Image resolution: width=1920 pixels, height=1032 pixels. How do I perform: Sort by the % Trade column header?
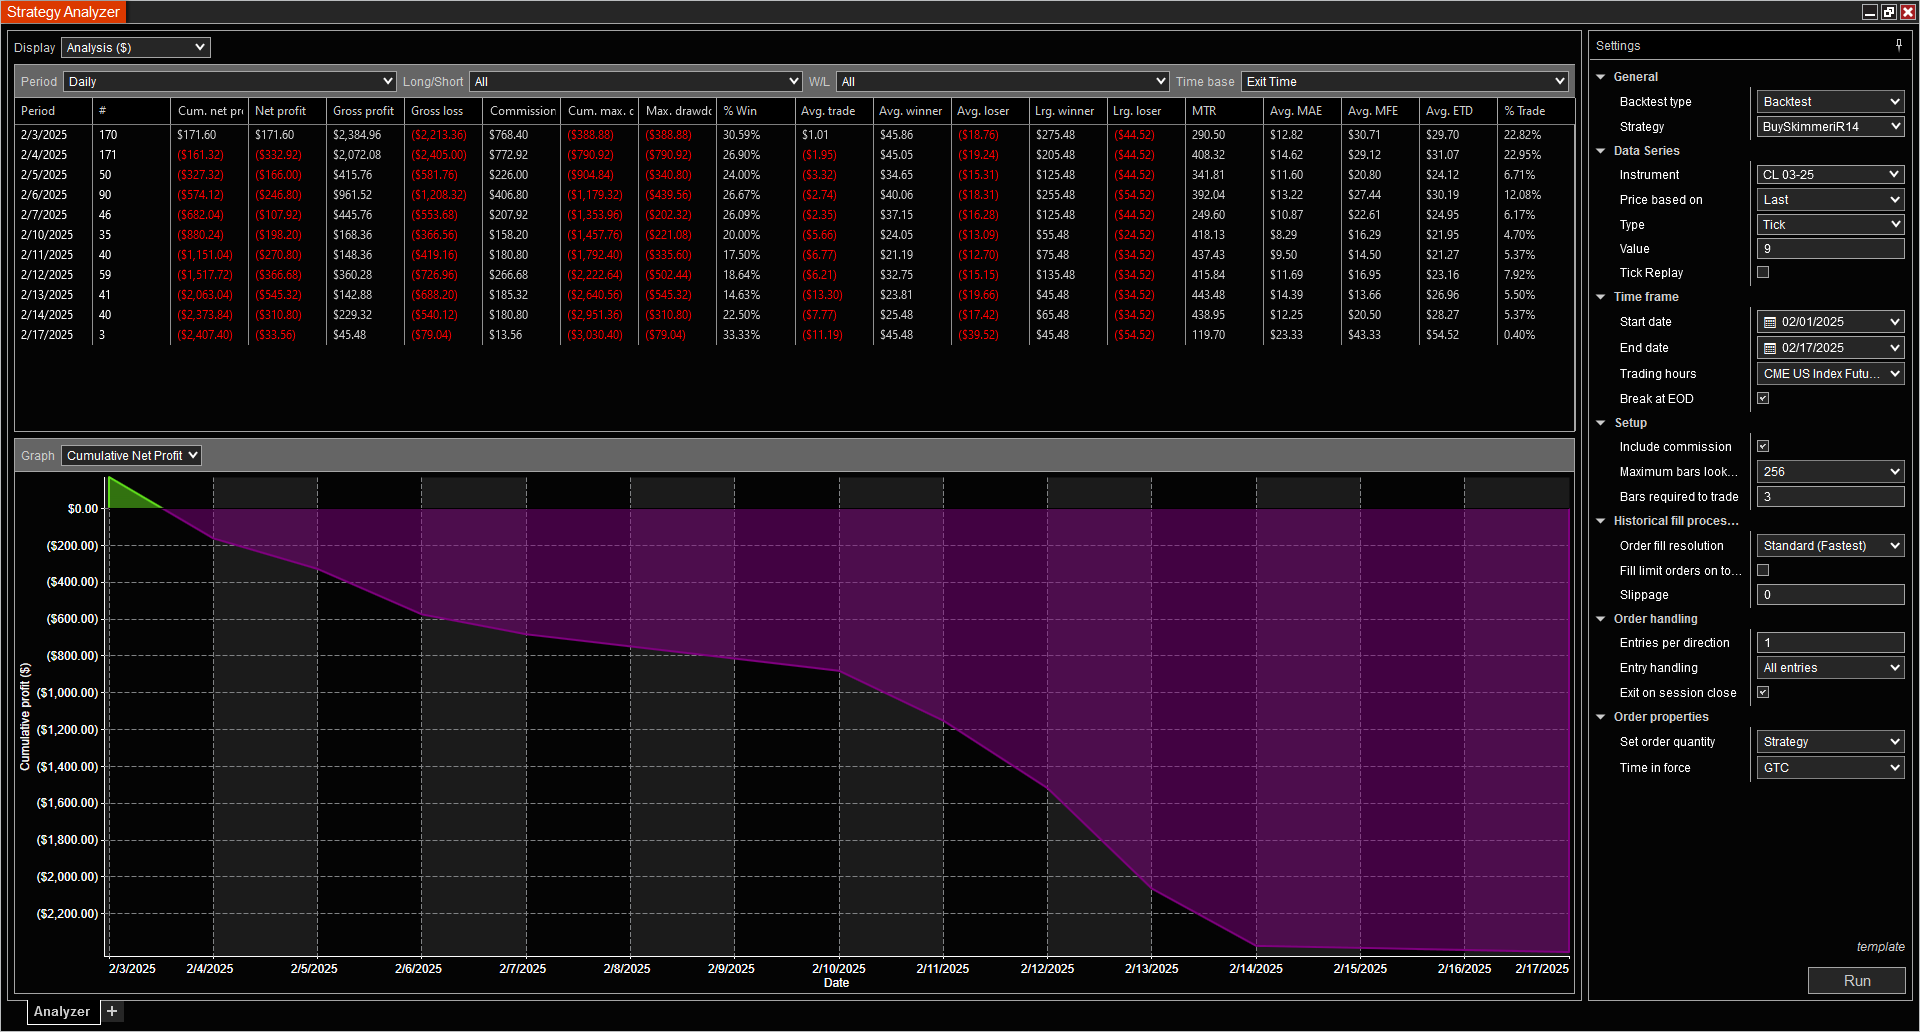(x=1536, y=111)
